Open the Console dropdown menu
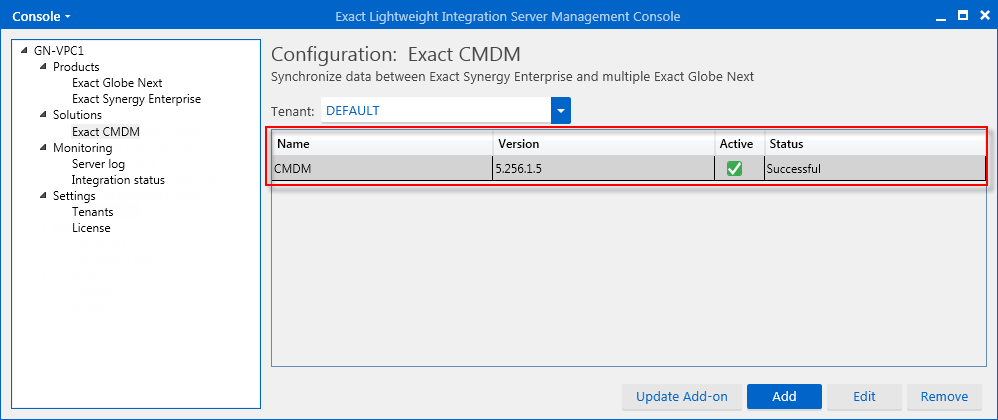Image resolution: width=998 pixels, height=420 pixels. click(41, 16)
